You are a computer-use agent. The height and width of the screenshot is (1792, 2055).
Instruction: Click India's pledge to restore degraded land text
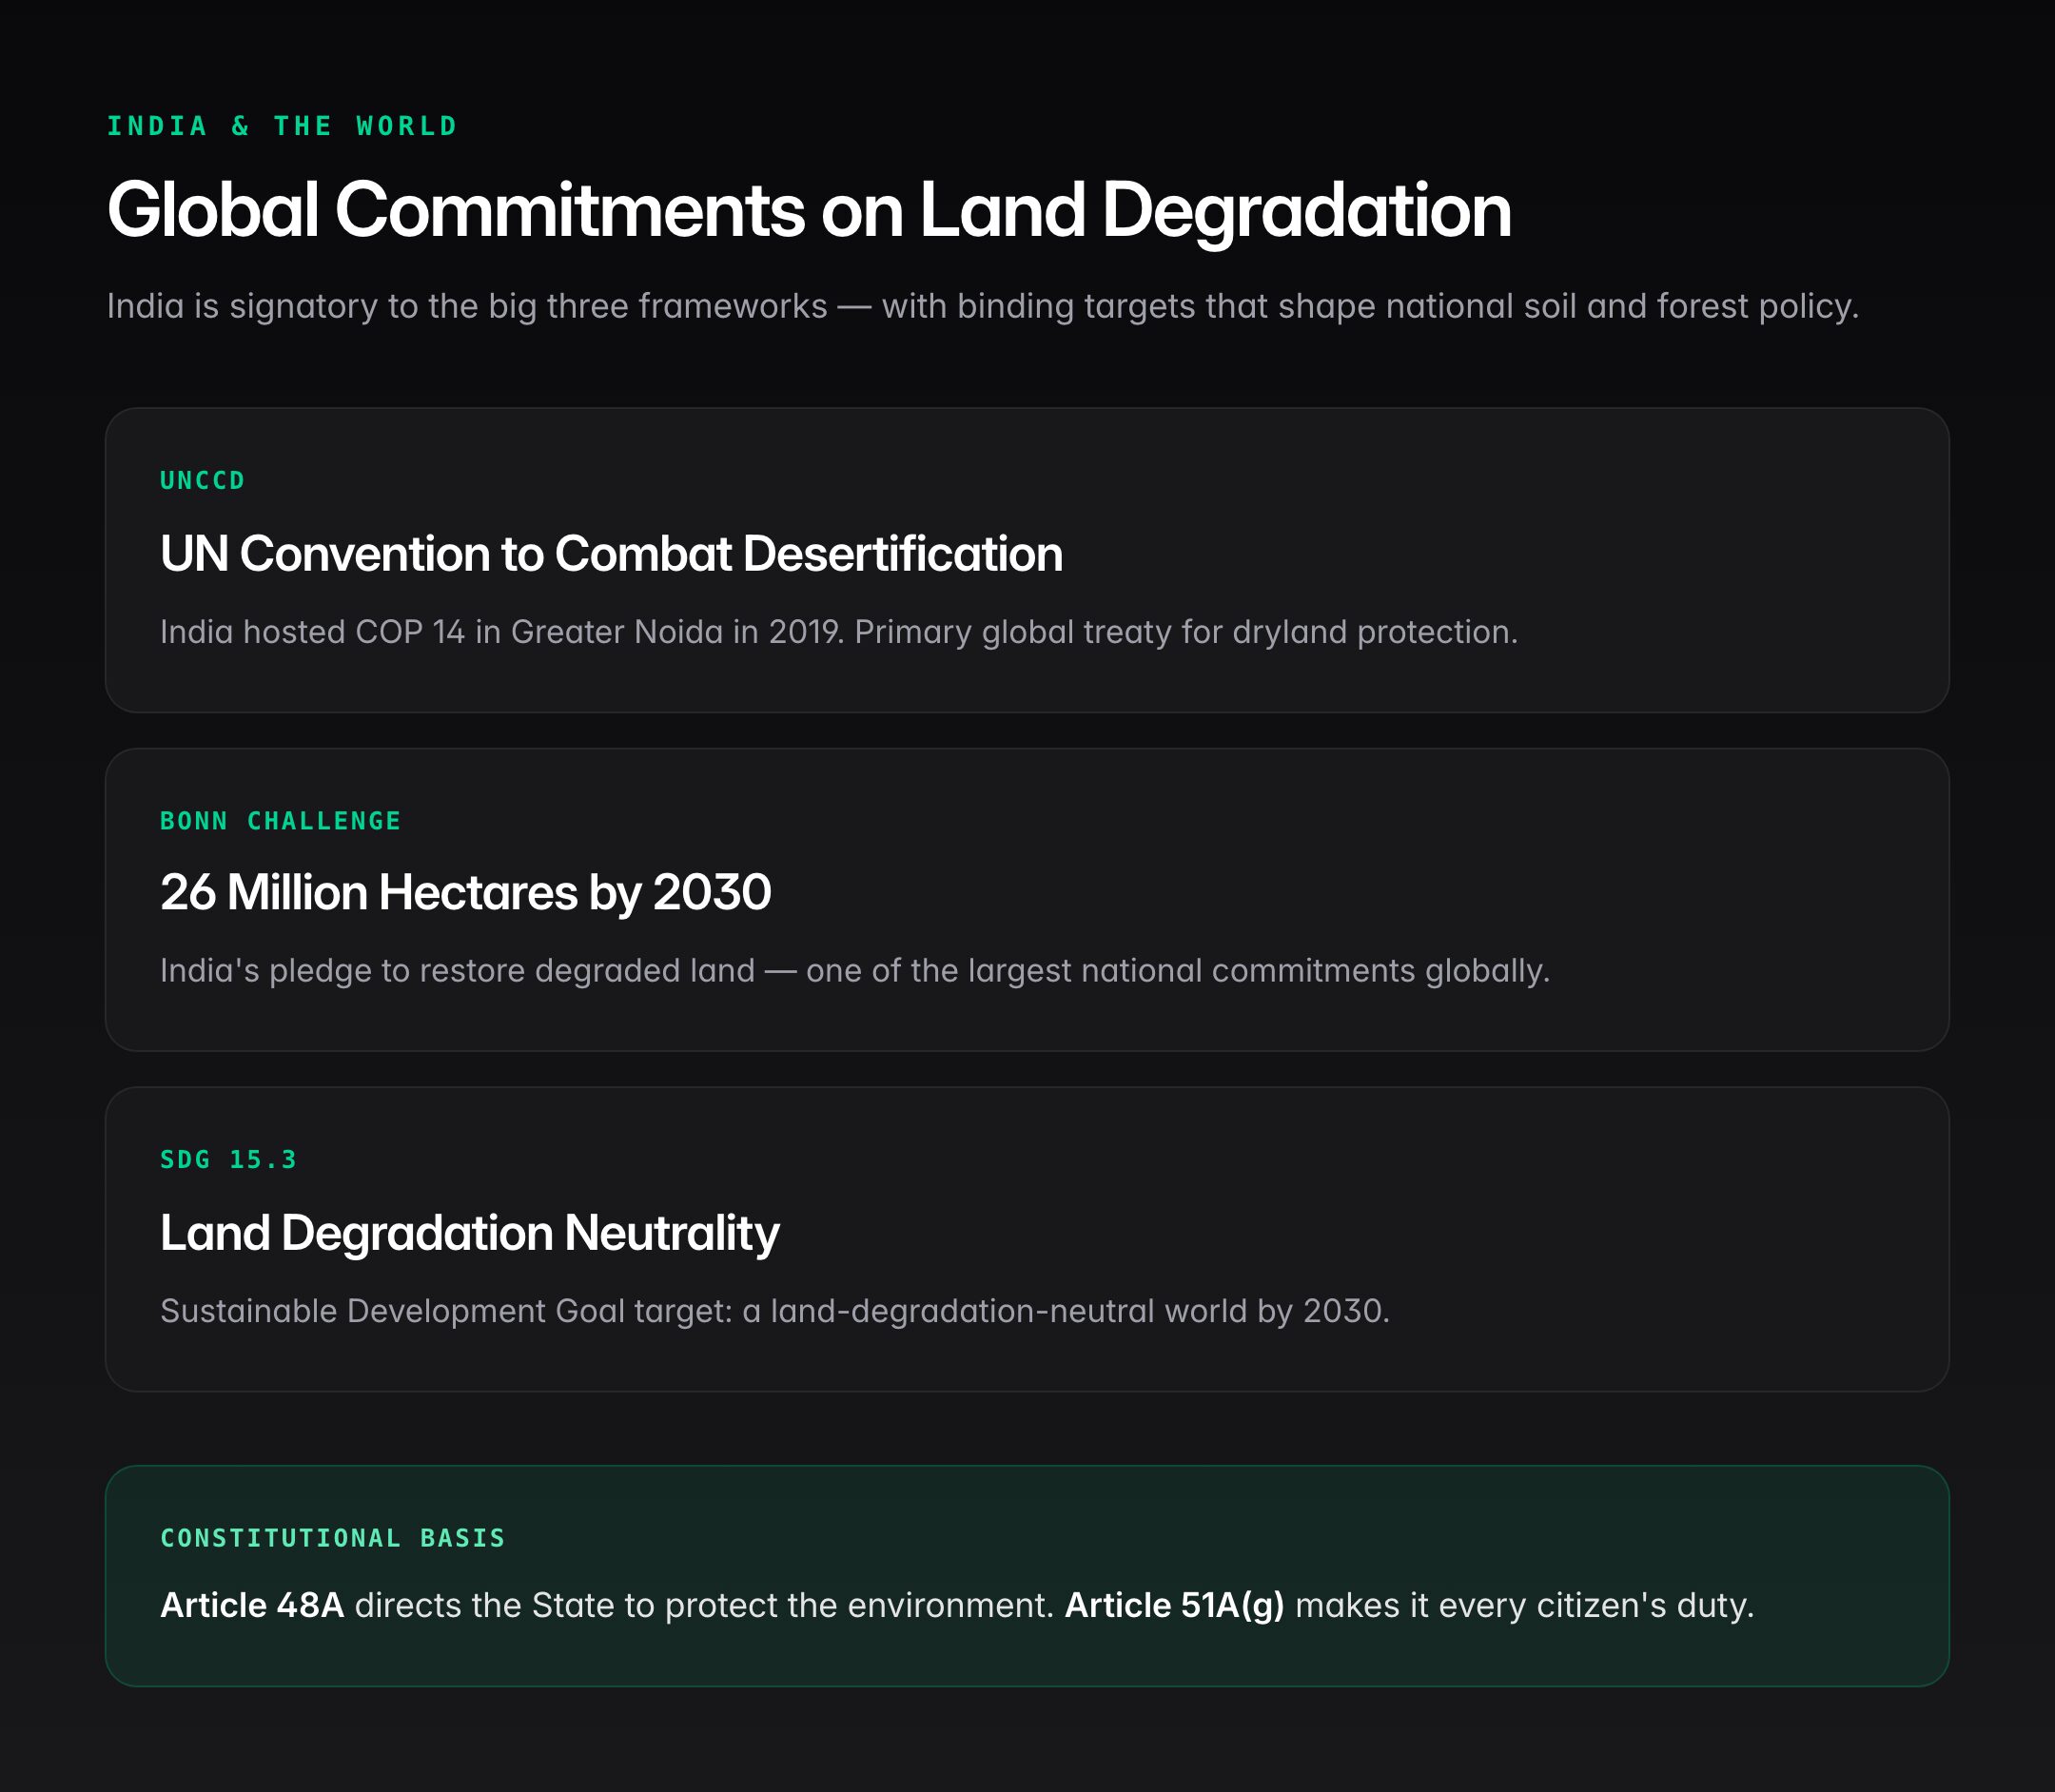click(x=855, y=971)
